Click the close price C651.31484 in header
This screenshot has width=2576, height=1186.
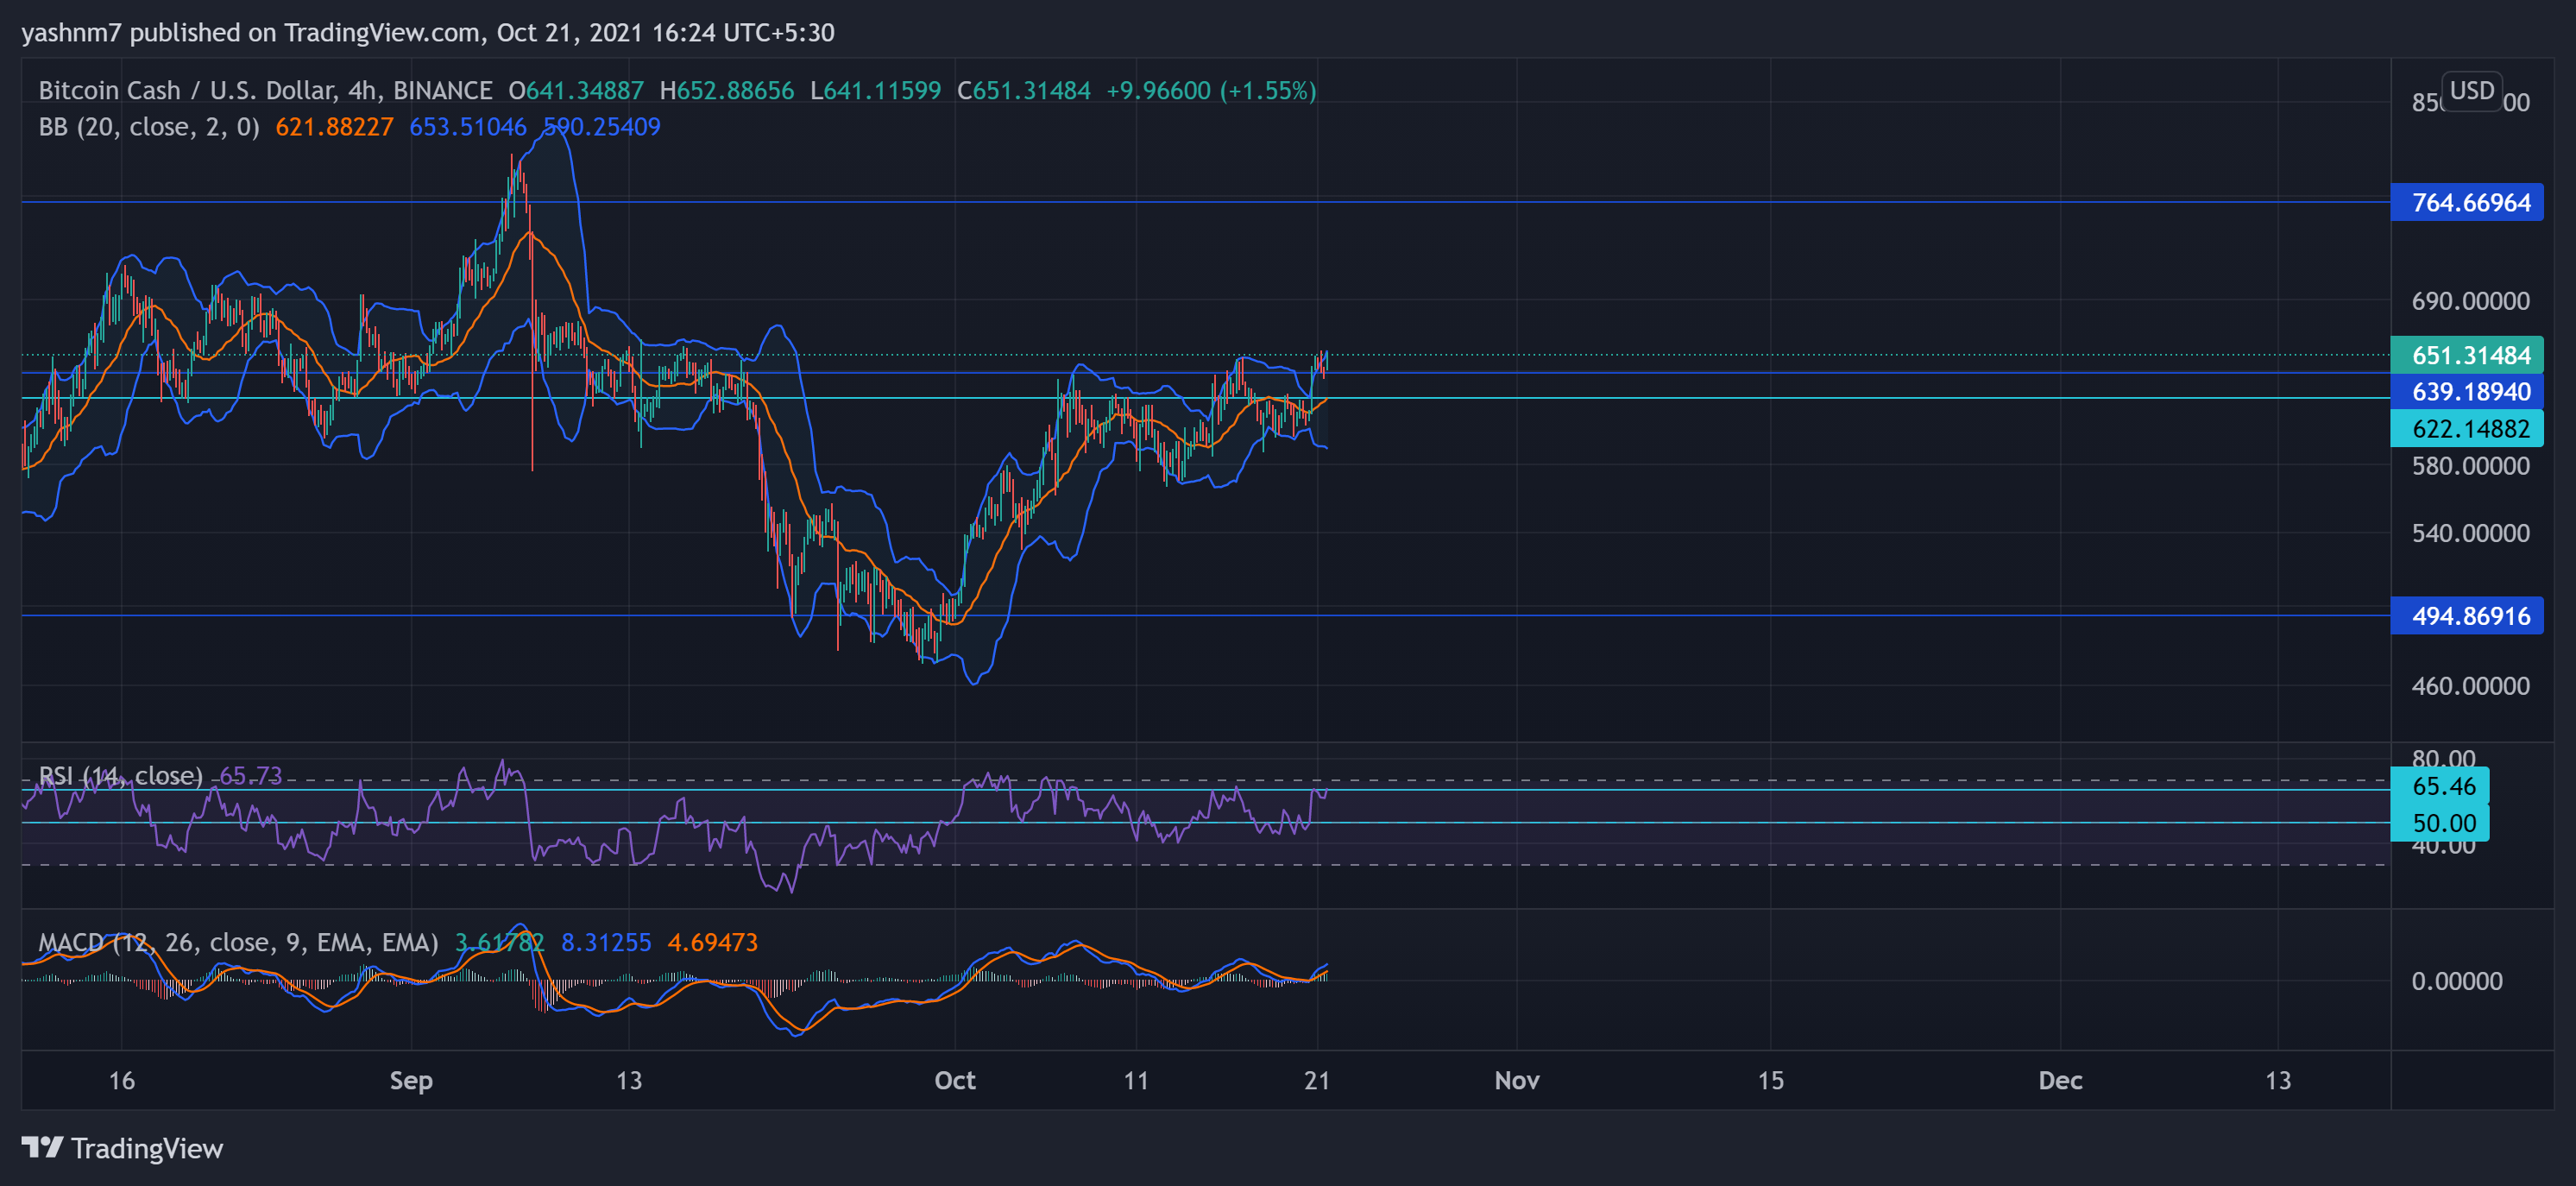pyautogui.click(x=1023, y=91)
